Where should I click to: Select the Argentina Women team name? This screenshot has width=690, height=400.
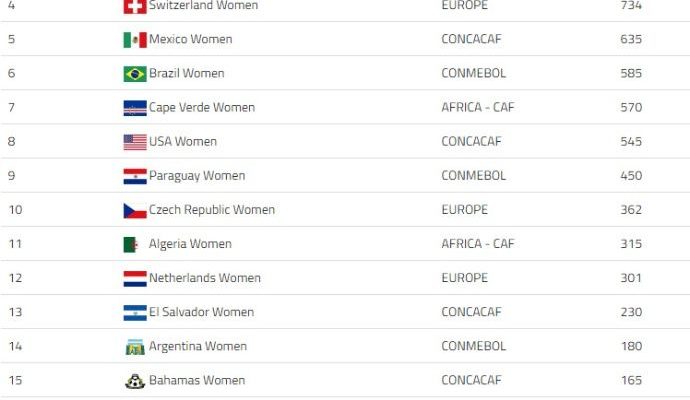[x=198, y=346]
